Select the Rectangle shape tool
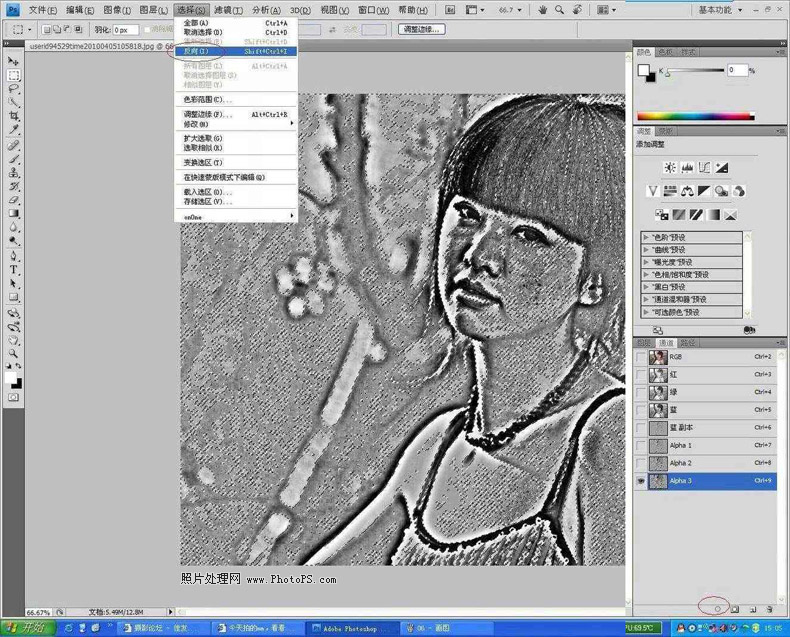This screenshot has width=790, height=637. coord(14,297)
